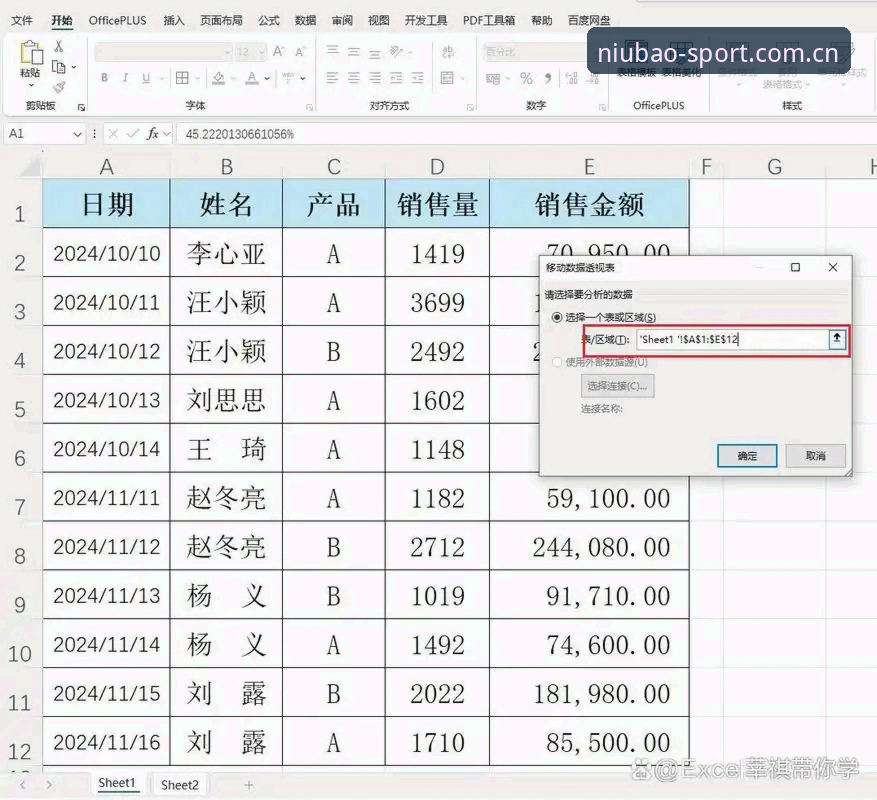Screen dimensions: 877x800
Task: Click the Cut scissors icon
Action: click(59, 47)
